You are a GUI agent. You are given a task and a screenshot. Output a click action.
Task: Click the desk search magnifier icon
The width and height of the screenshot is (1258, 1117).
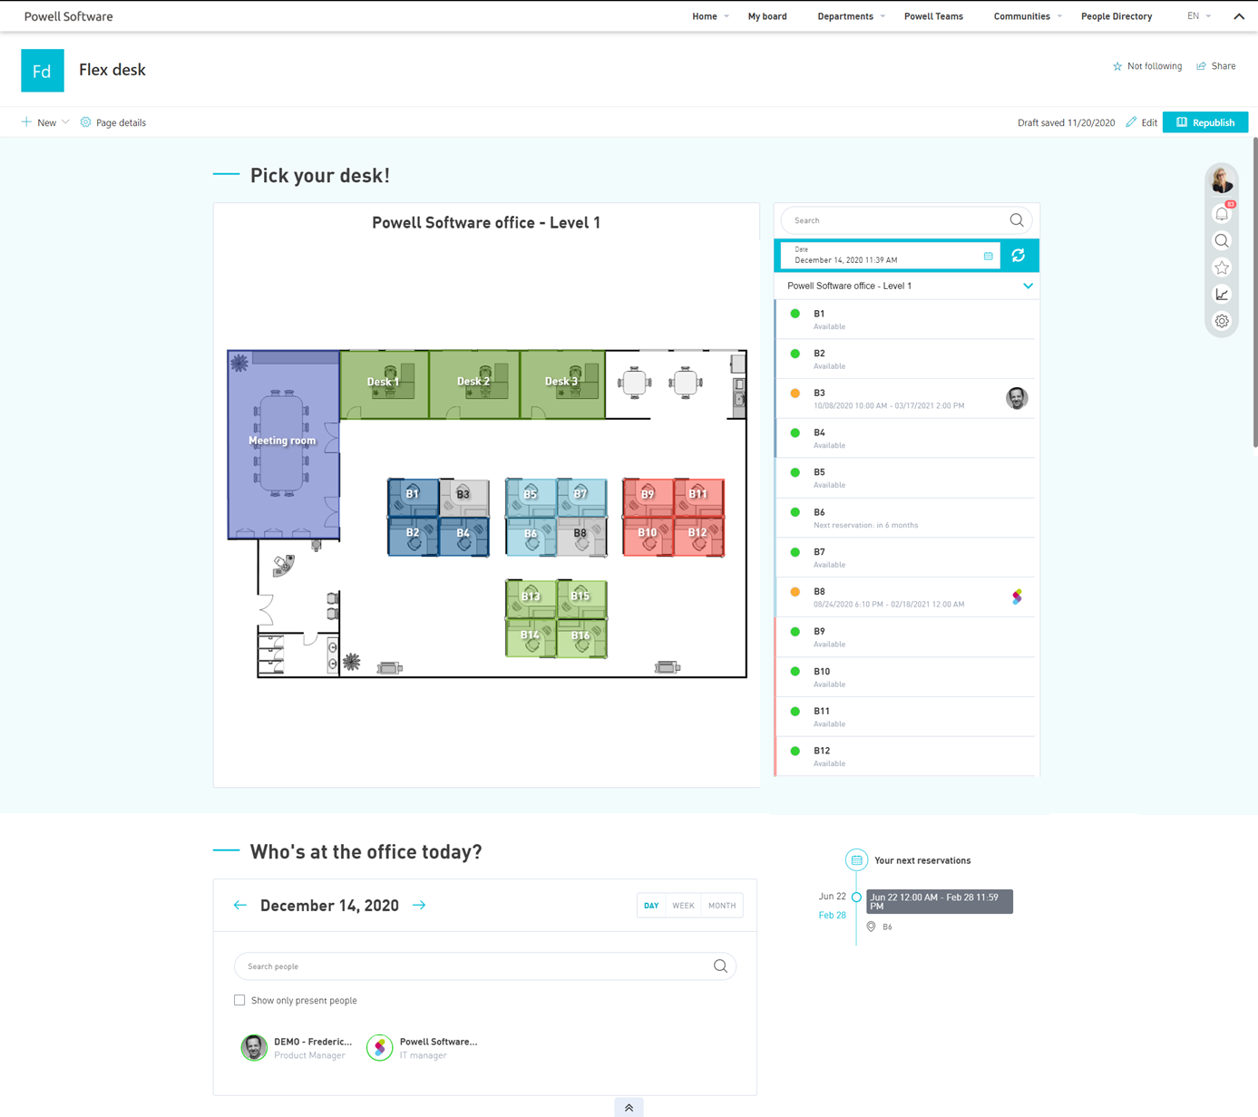click(1016, 220)
